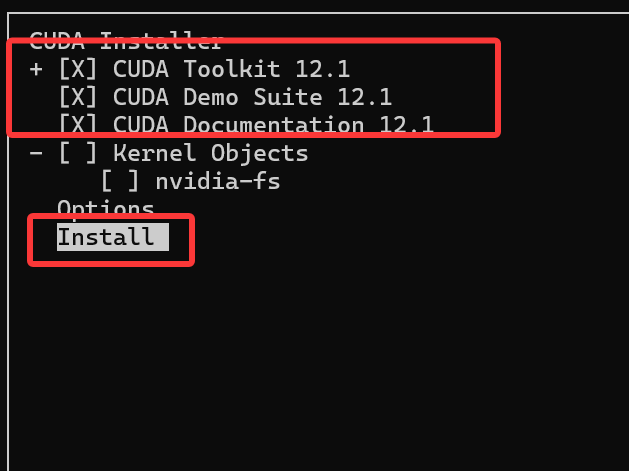Image resolution: width=629 pixels, height=471 pixels.
Task: Open the Options menu entry
Action: [106, 209]
